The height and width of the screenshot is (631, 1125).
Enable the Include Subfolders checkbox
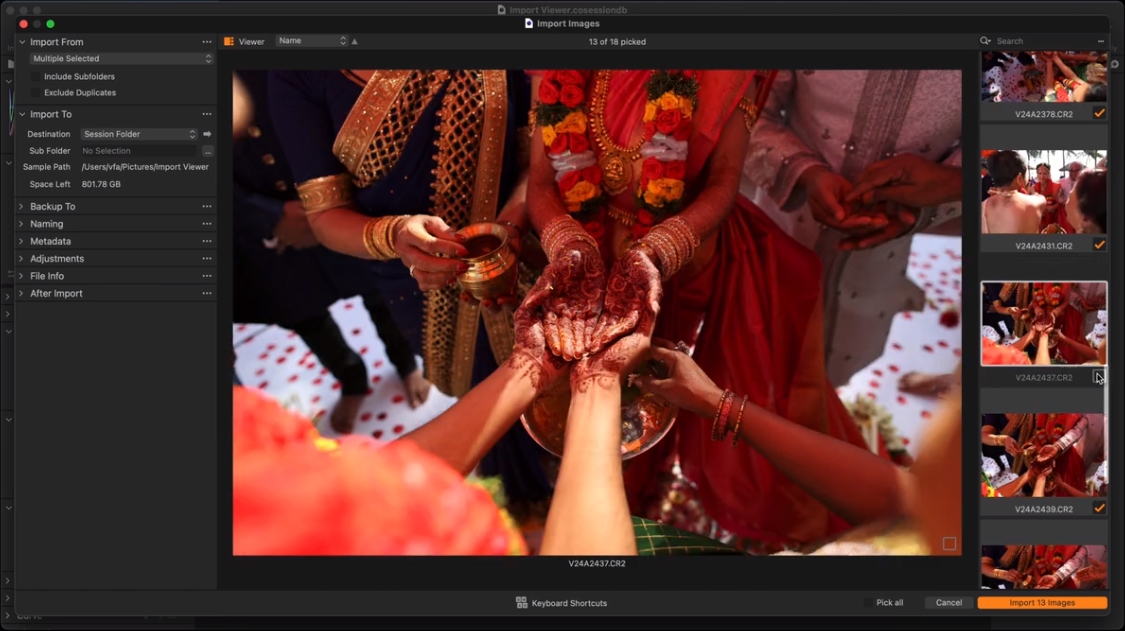point(36,77)
